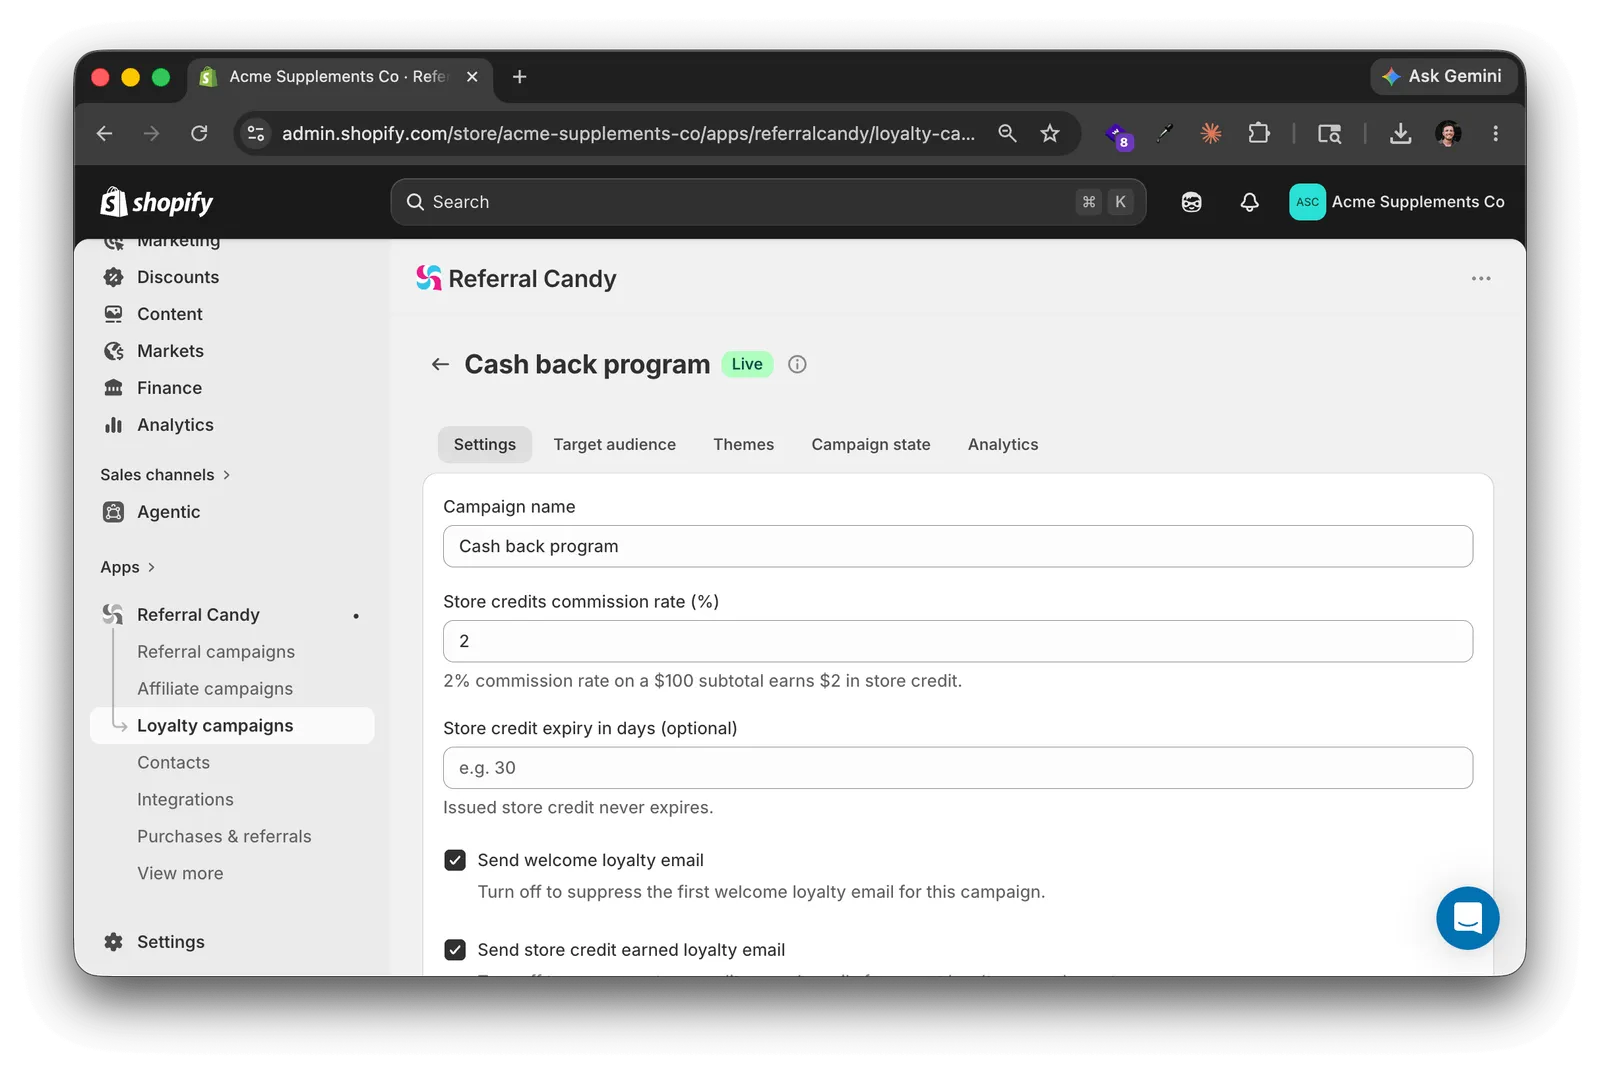Open the campaign Analytics tab

1003,444
